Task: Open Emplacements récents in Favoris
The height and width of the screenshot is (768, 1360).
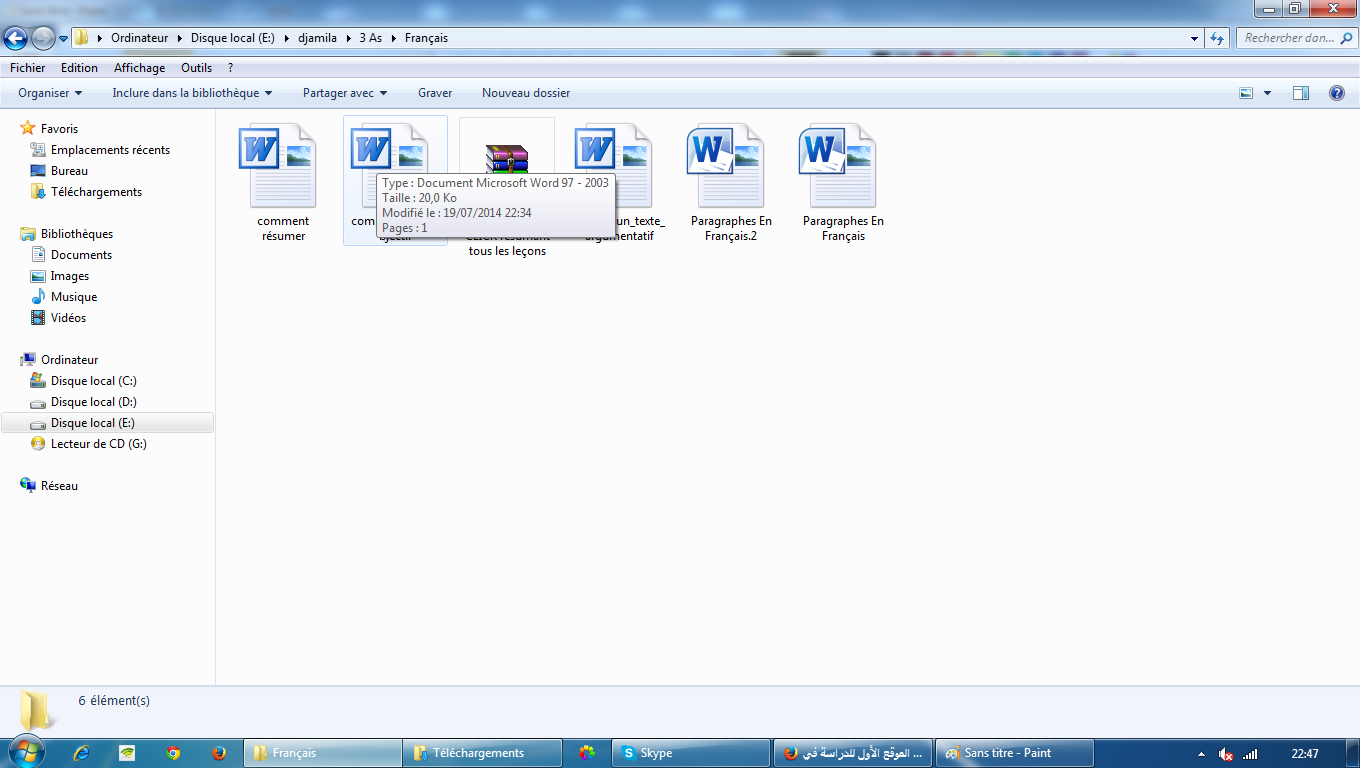Action: pyautogui.click(x=110, y=150)
